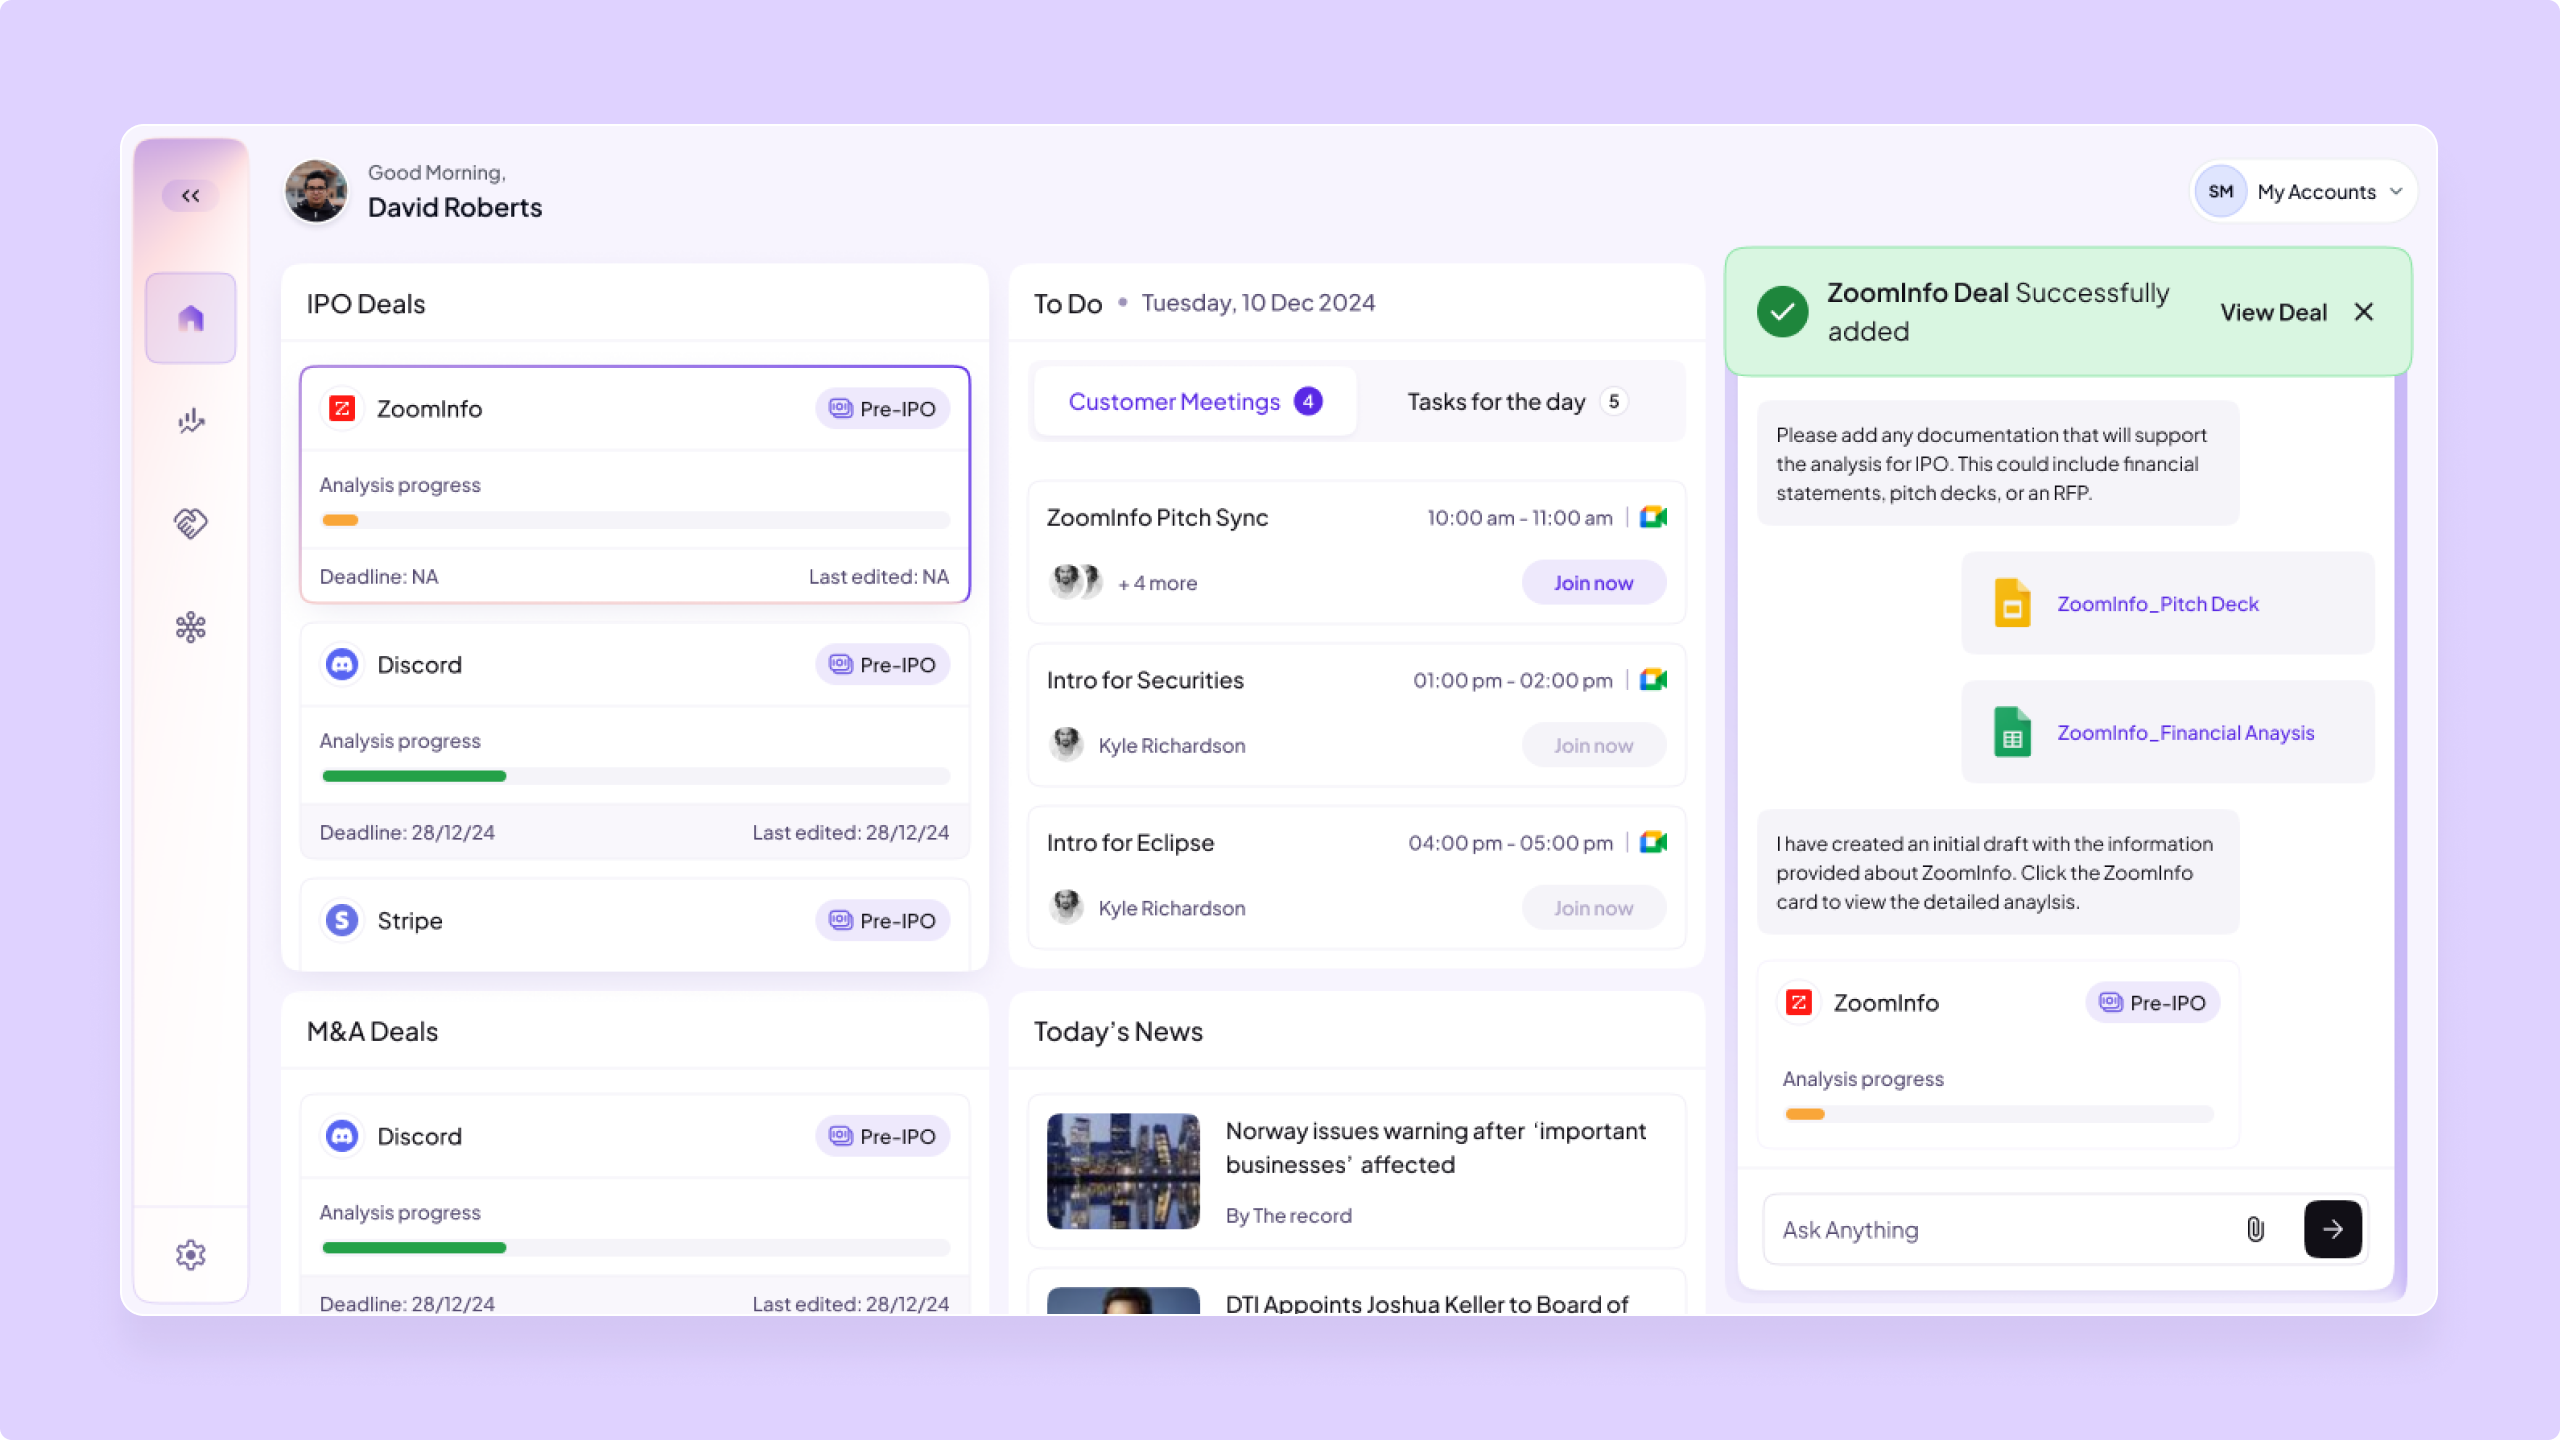Viewport: 2560px width, 1440px height.
Task: Click the "M&A Deals" heading
Action: tap(372, 1031)
